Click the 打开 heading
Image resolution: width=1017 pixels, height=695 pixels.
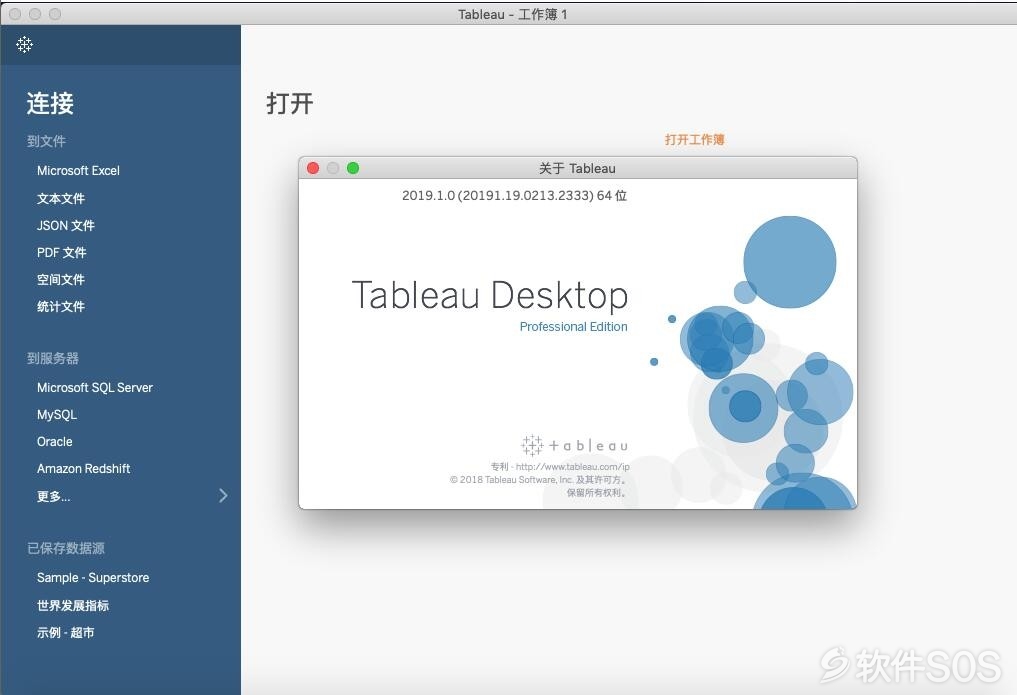pos(290,104)
